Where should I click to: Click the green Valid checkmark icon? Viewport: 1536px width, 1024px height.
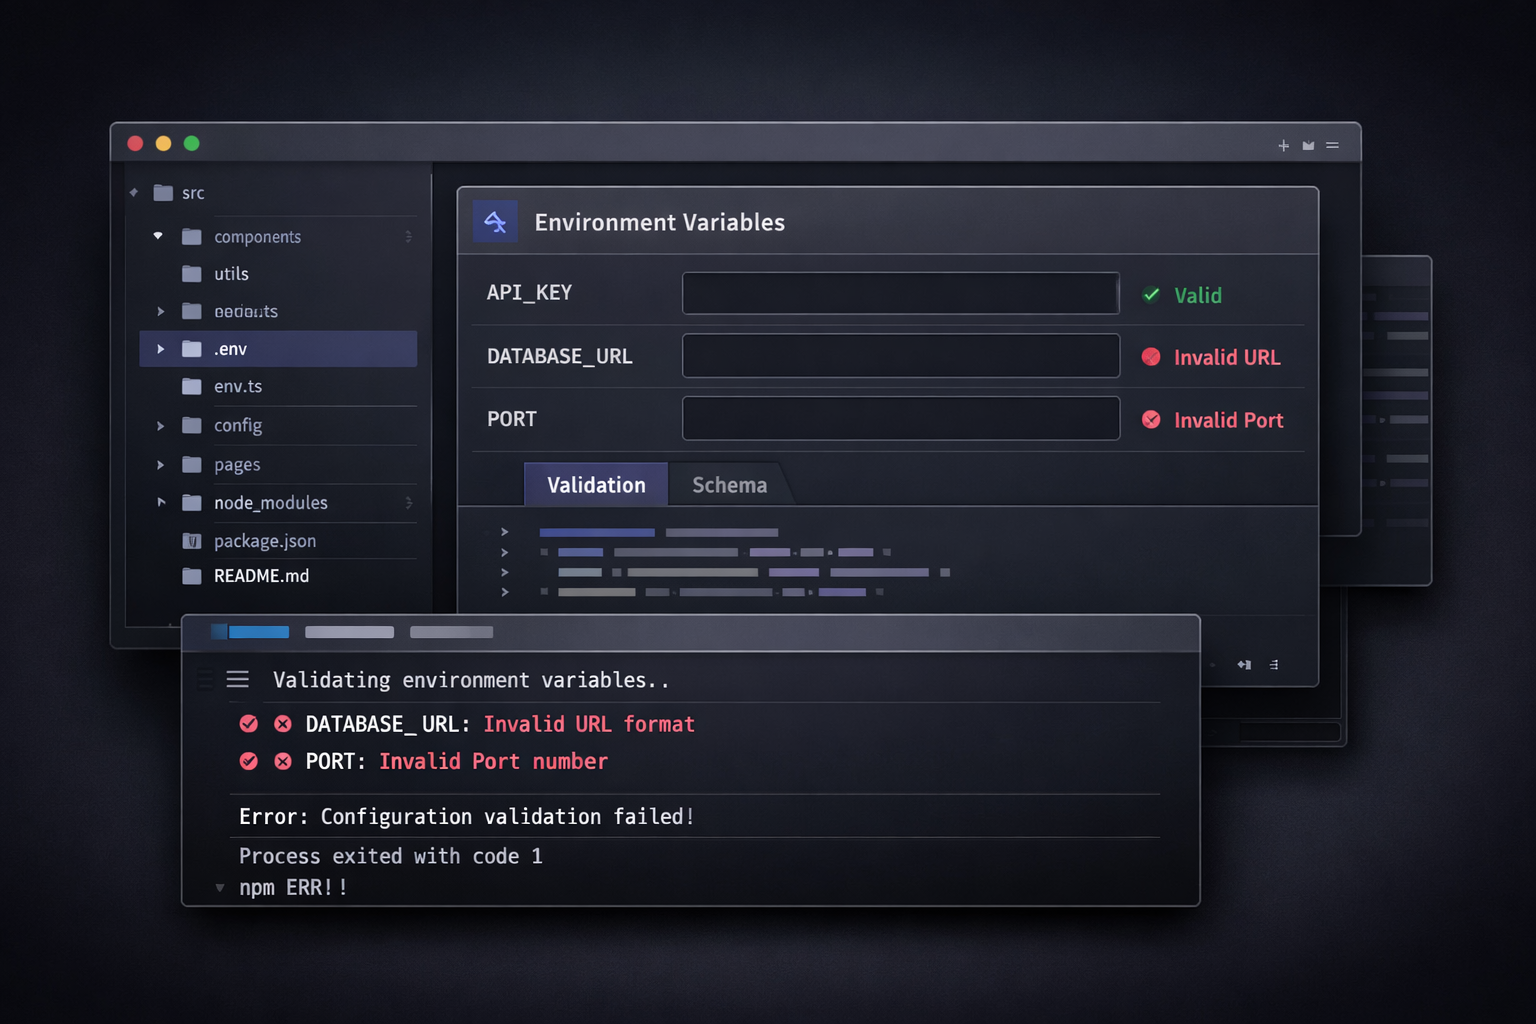1151,294
